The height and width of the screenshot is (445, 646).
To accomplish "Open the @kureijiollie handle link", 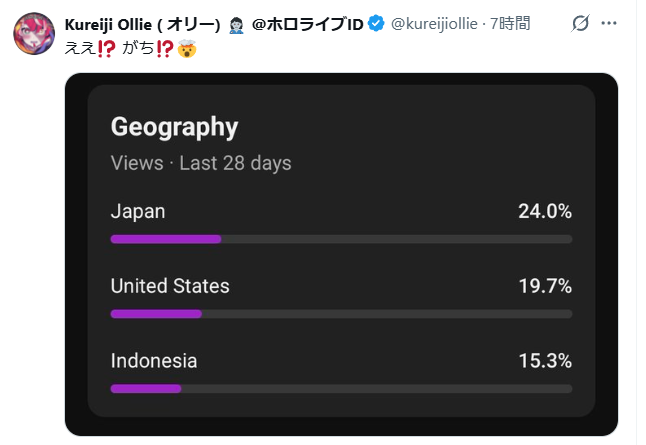I will (x=434, y=23).
